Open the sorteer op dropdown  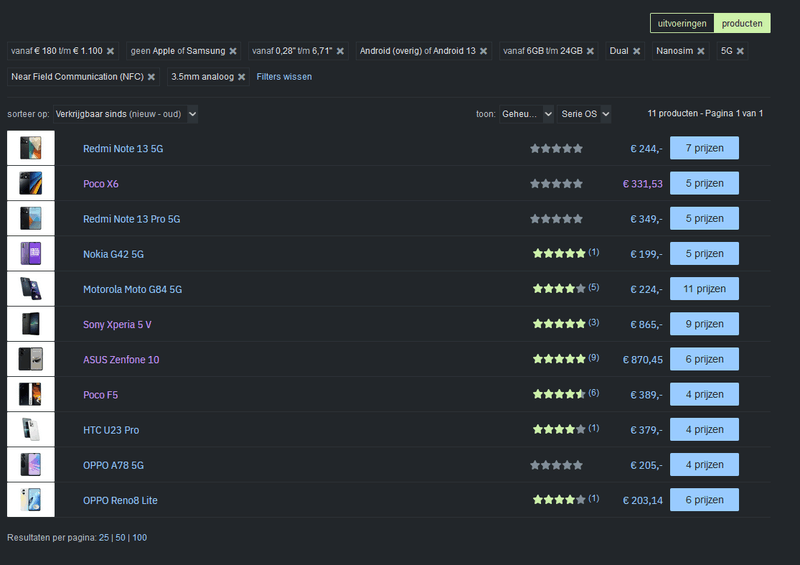click(x=126, y=114)
